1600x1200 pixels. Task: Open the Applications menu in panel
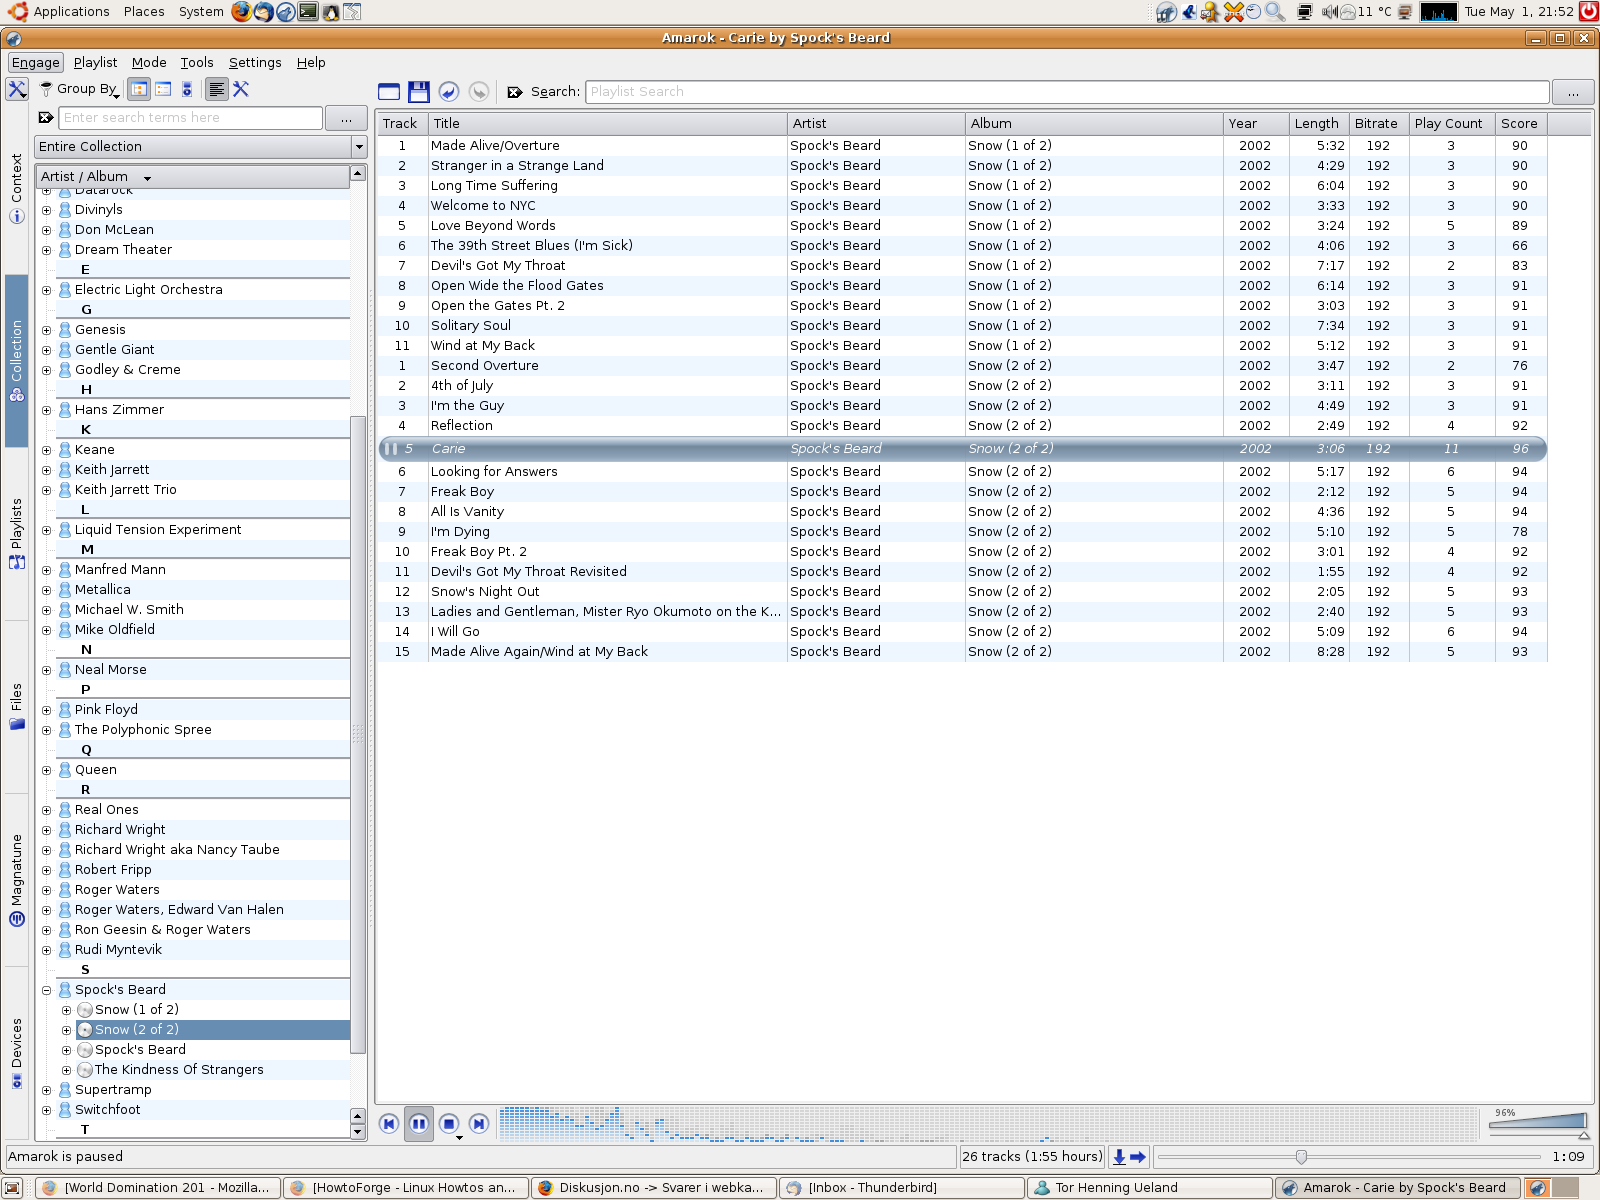point(57,12)
